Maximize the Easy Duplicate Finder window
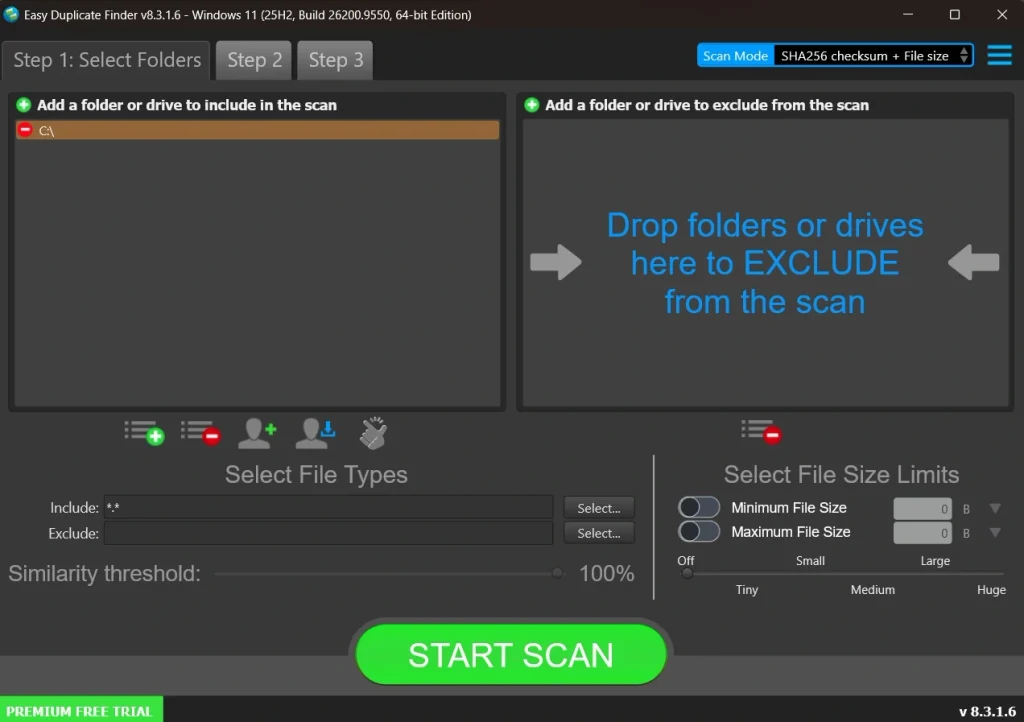Image resolution: width=1024 pixels, height=722 pixels. pyautogui.click(x=955, y=14)
